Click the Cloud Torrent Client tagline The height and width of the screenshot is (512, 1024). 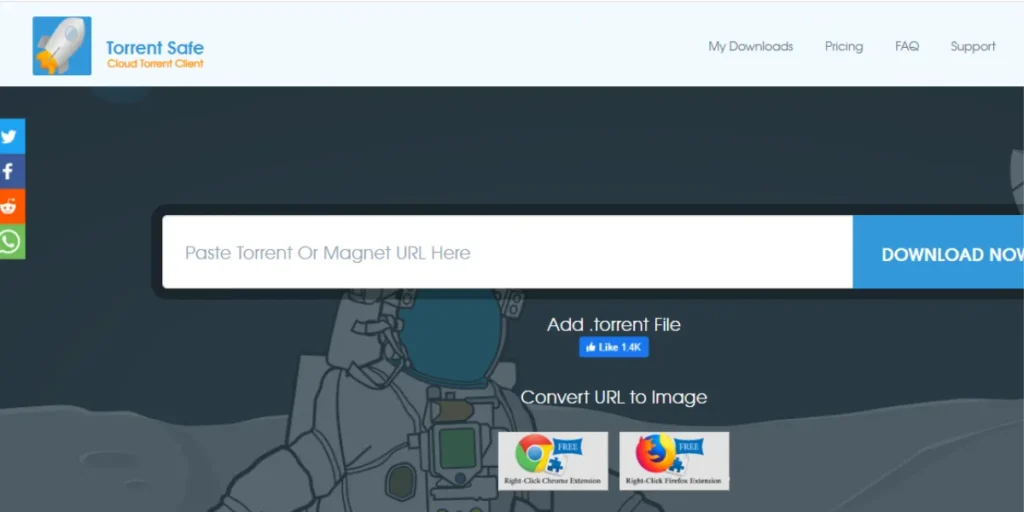coord(155,64)
